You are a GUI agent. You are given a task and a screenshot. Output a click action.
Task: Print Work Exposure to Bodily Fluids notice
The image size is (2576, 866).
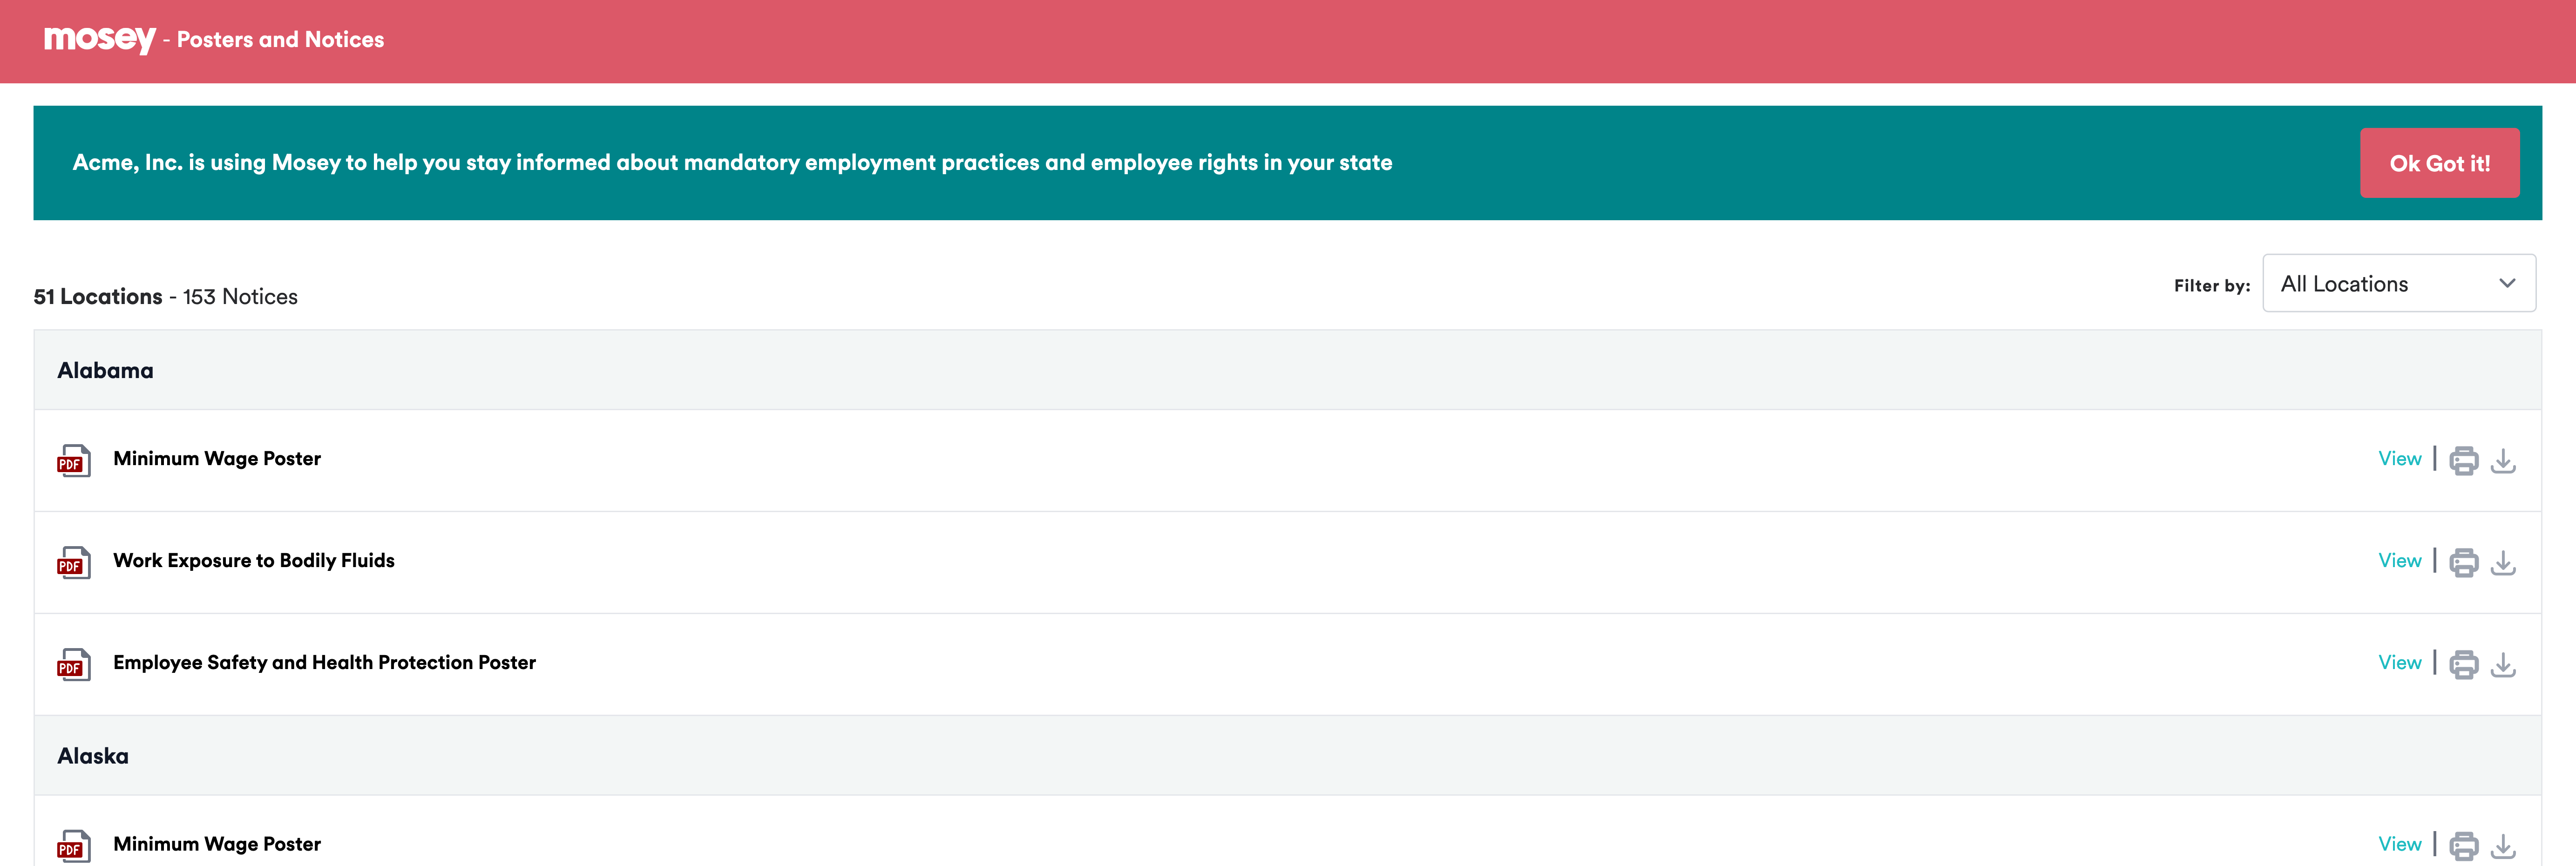coord(2463,563)
